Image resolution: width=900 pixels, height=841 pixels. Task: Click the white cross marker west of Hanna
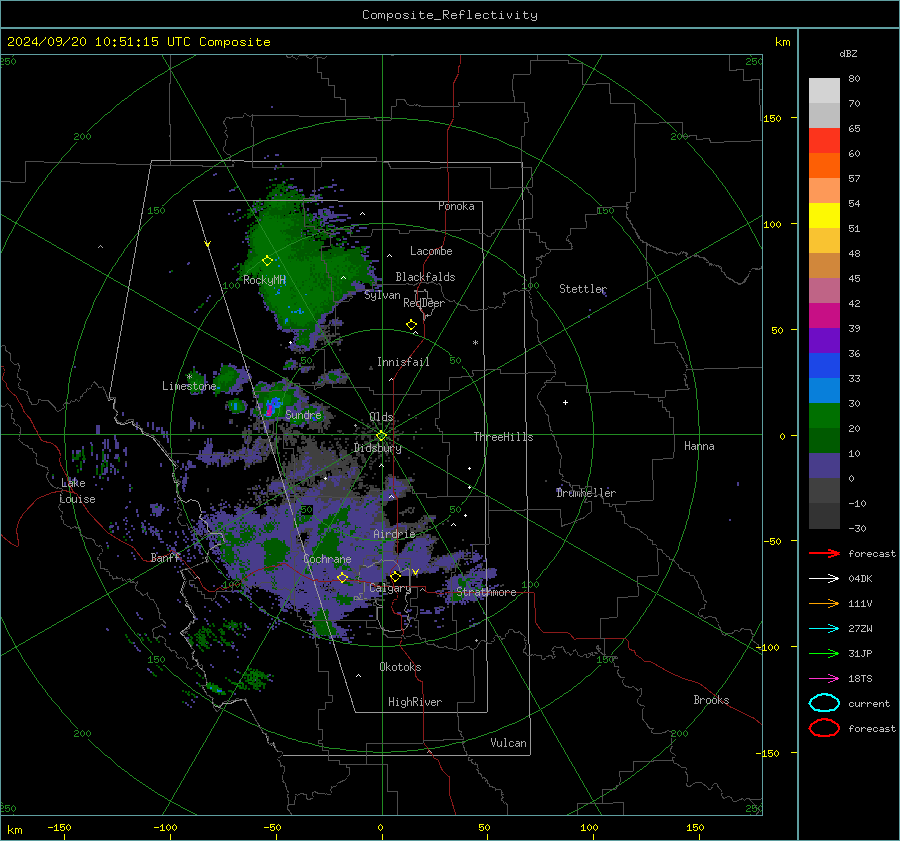(x=565, y=402)
